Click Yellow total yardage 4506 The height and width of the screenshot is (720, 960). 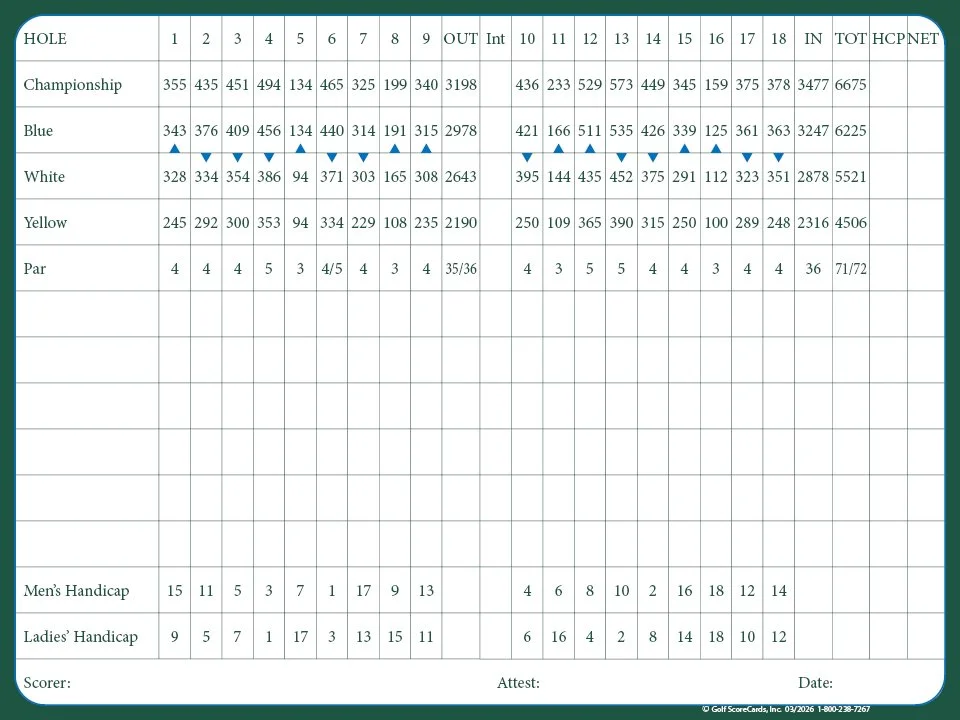tap(850, 222)
